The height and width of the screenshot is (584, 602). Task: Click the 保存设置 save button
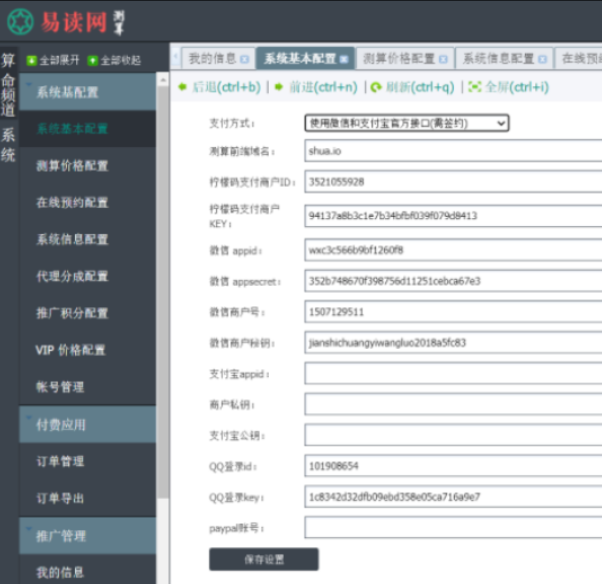(263, 558)
